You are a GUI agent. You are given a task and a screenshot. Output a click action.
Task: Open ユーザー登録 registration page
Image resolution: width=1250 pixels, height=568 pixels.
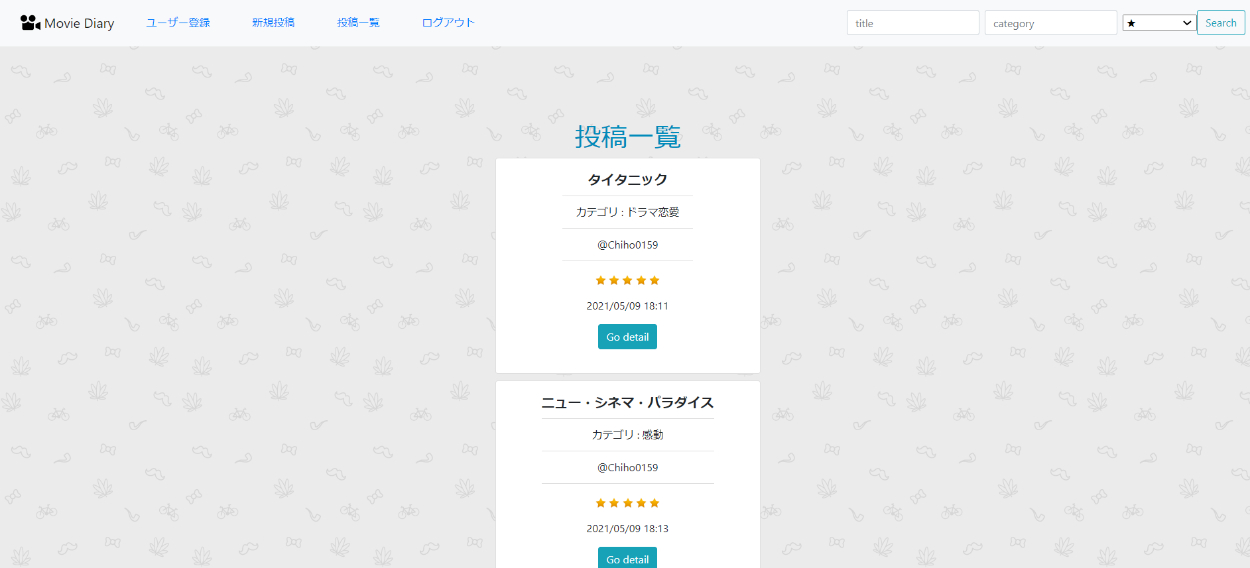(178, 22)
